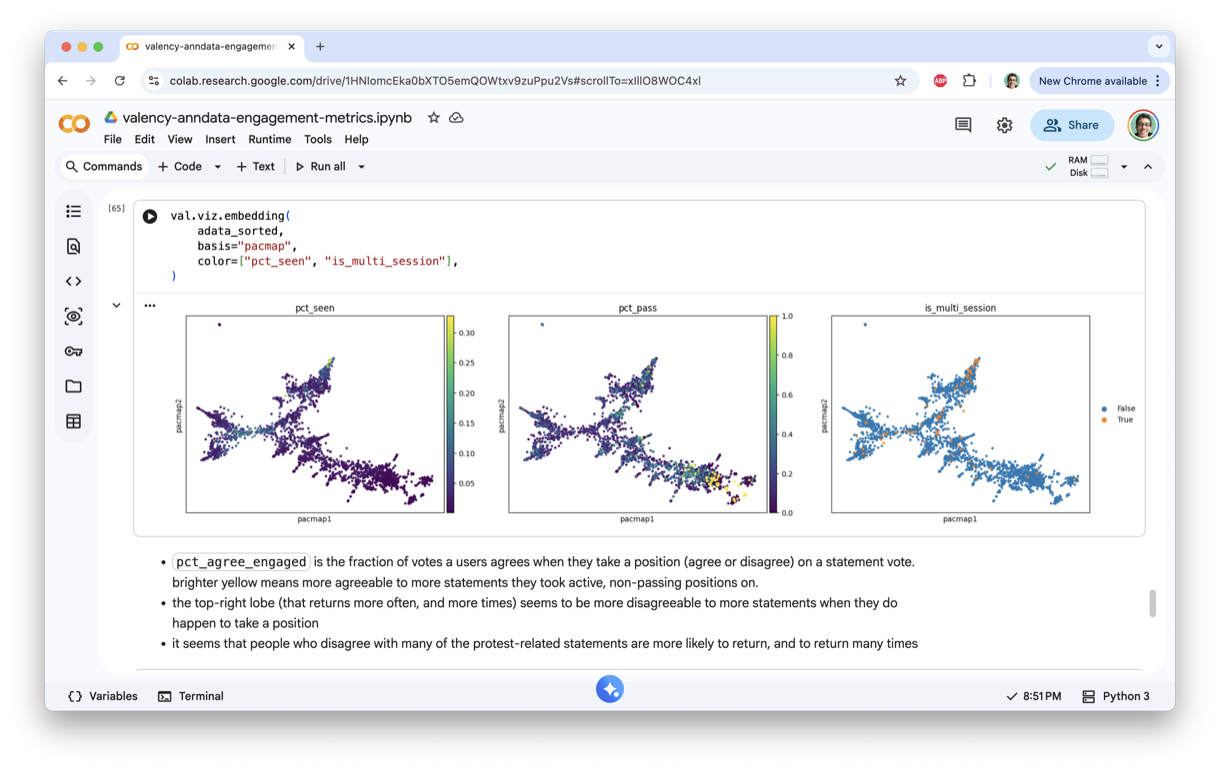
Task: Open the table of contents sidebar icon
Action: [x=73, y=211]
